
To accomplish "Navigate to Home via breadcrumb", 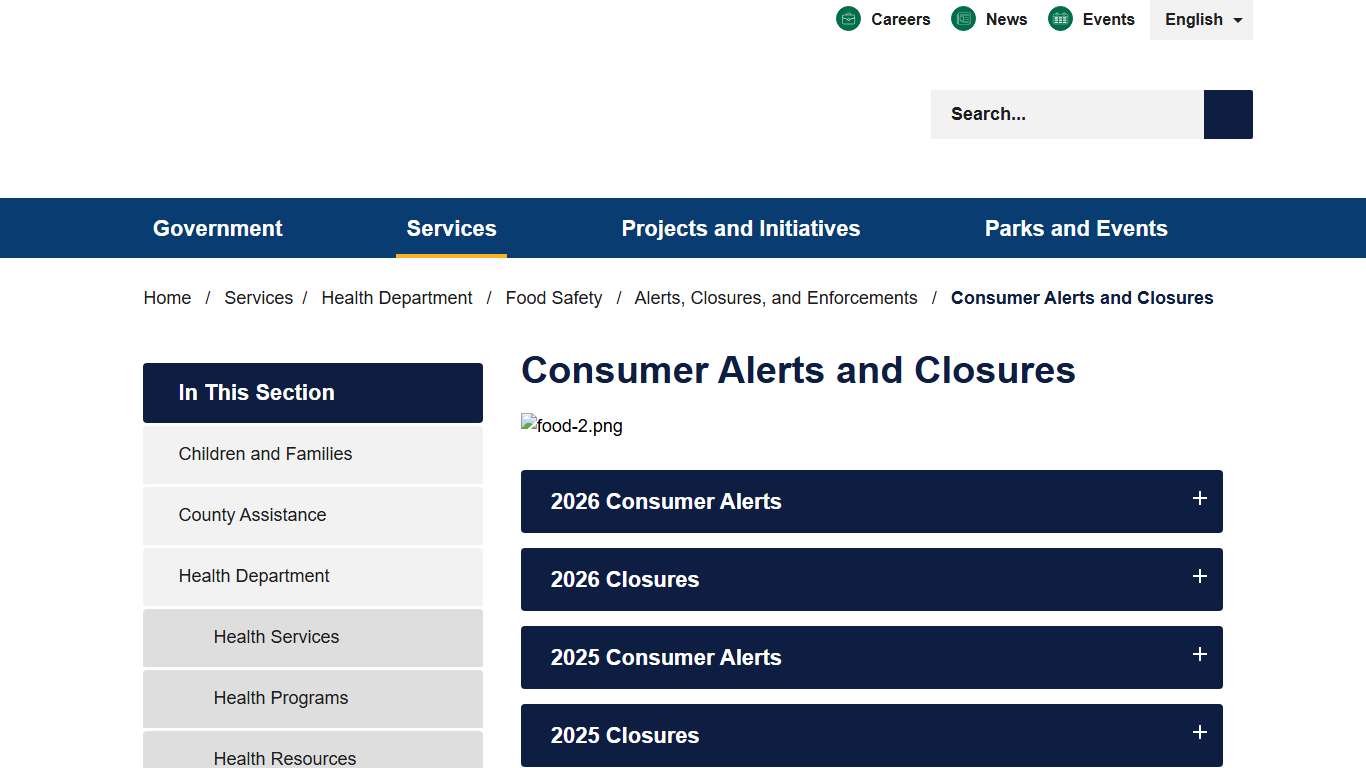I will tap(167, 297).
